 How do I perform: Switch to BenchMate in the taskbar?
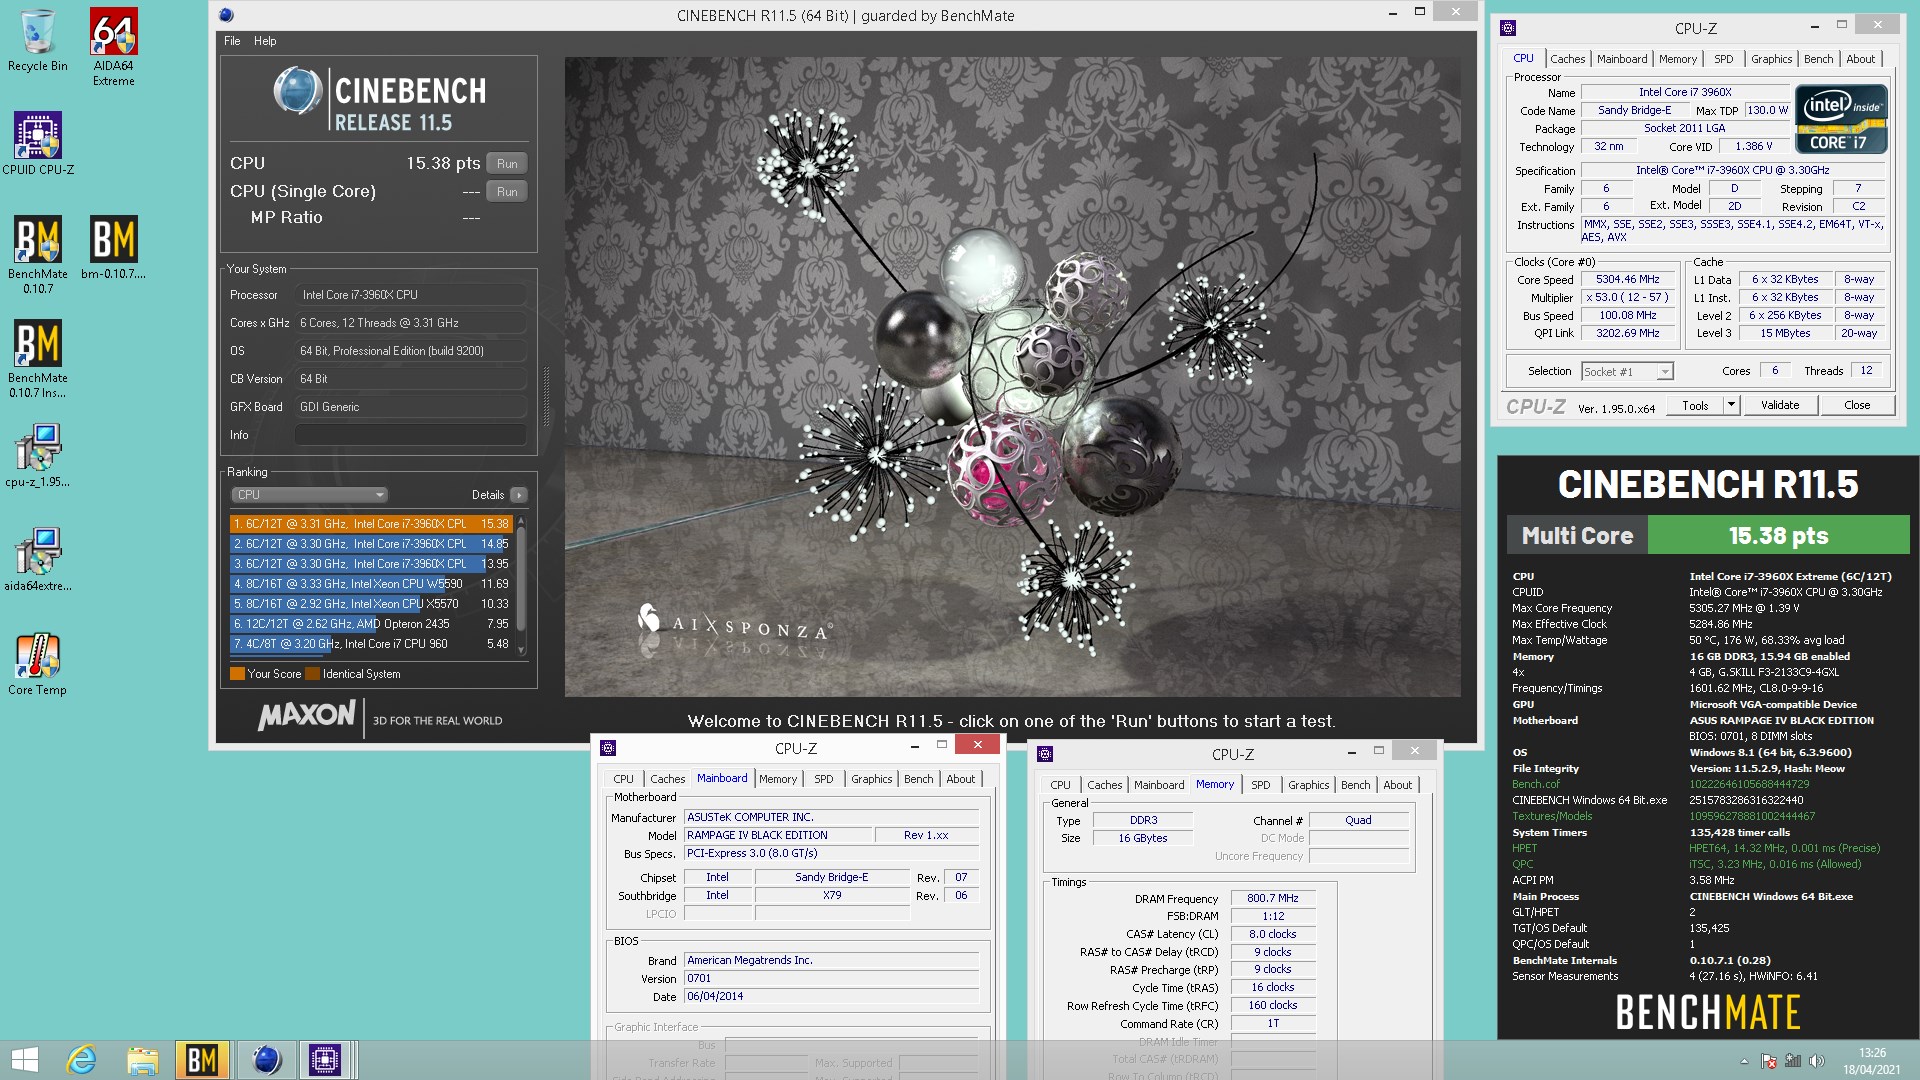click(202, 1060)
